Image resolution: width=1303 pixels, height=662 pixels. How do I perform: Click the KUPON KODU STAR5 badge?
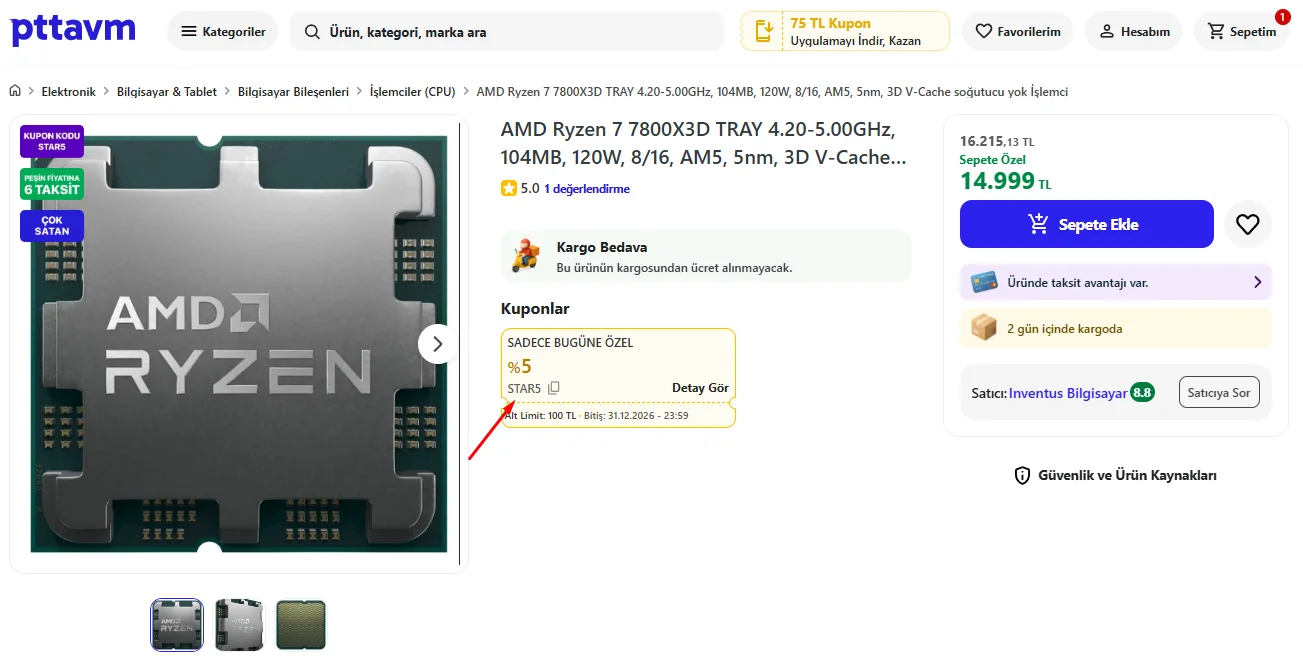coord(52,141)
